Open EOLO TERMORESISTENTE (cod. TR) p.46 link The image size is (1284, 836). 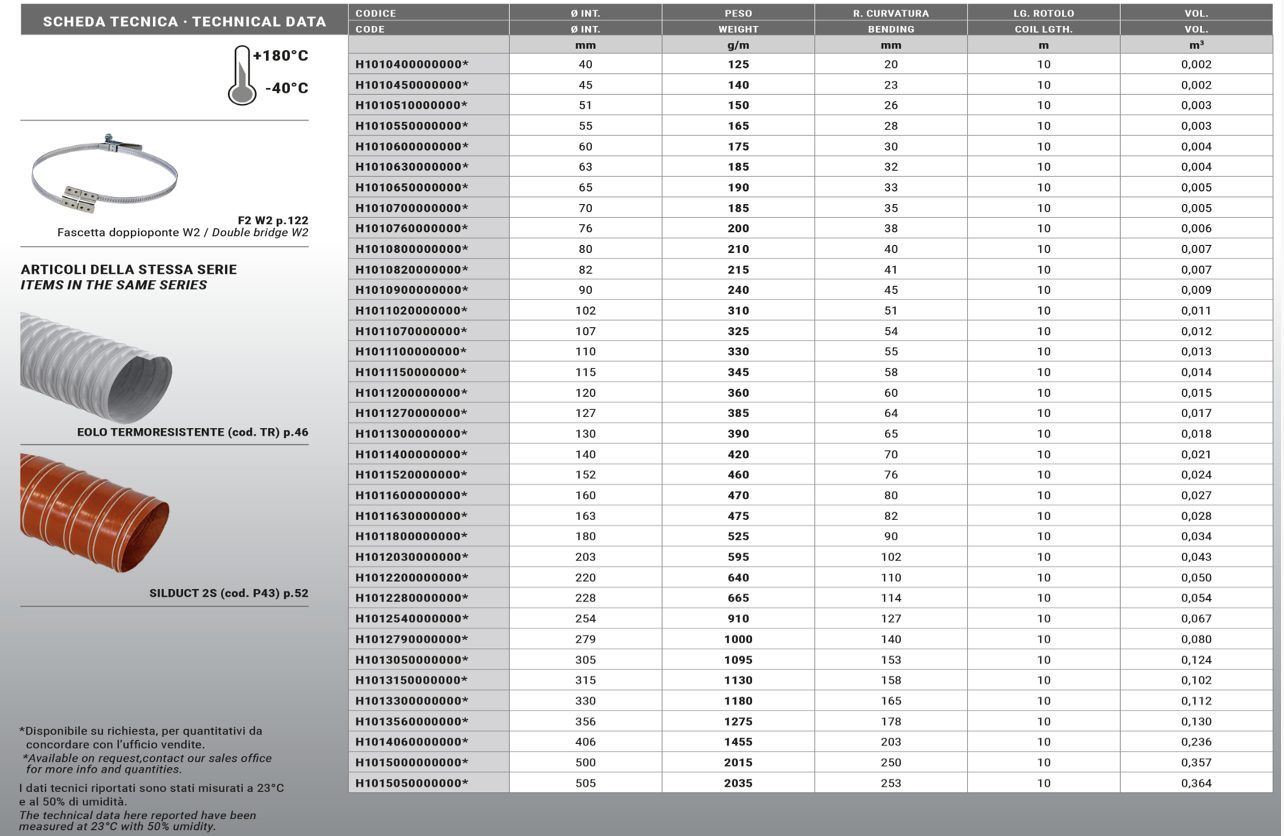point(192,433)
